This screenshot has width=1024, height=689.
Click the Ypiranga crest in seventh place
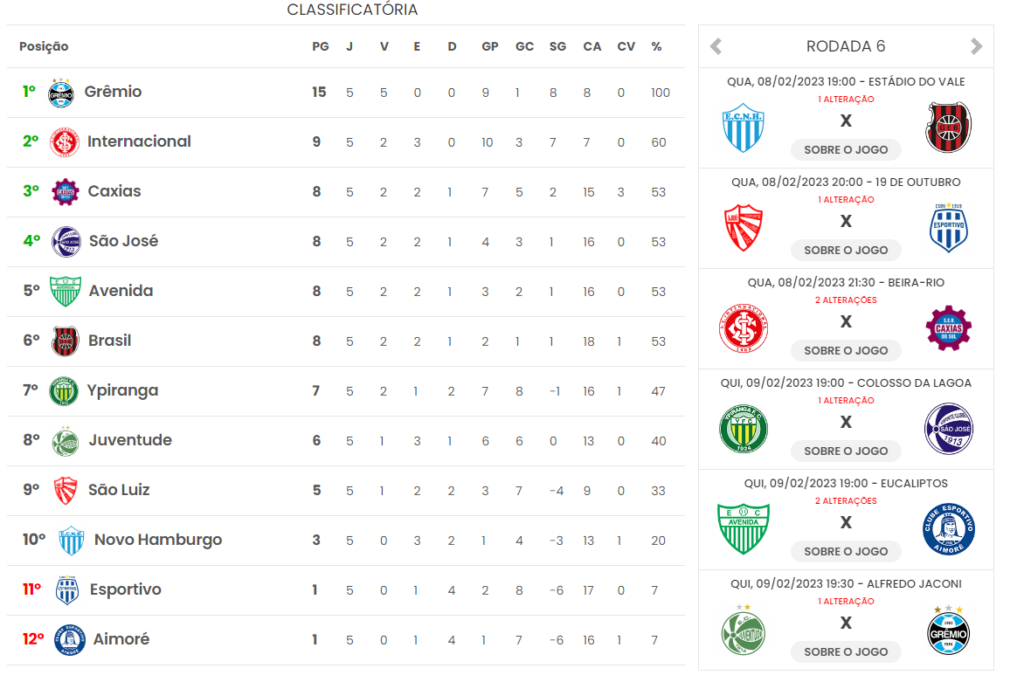pos(63,391)
